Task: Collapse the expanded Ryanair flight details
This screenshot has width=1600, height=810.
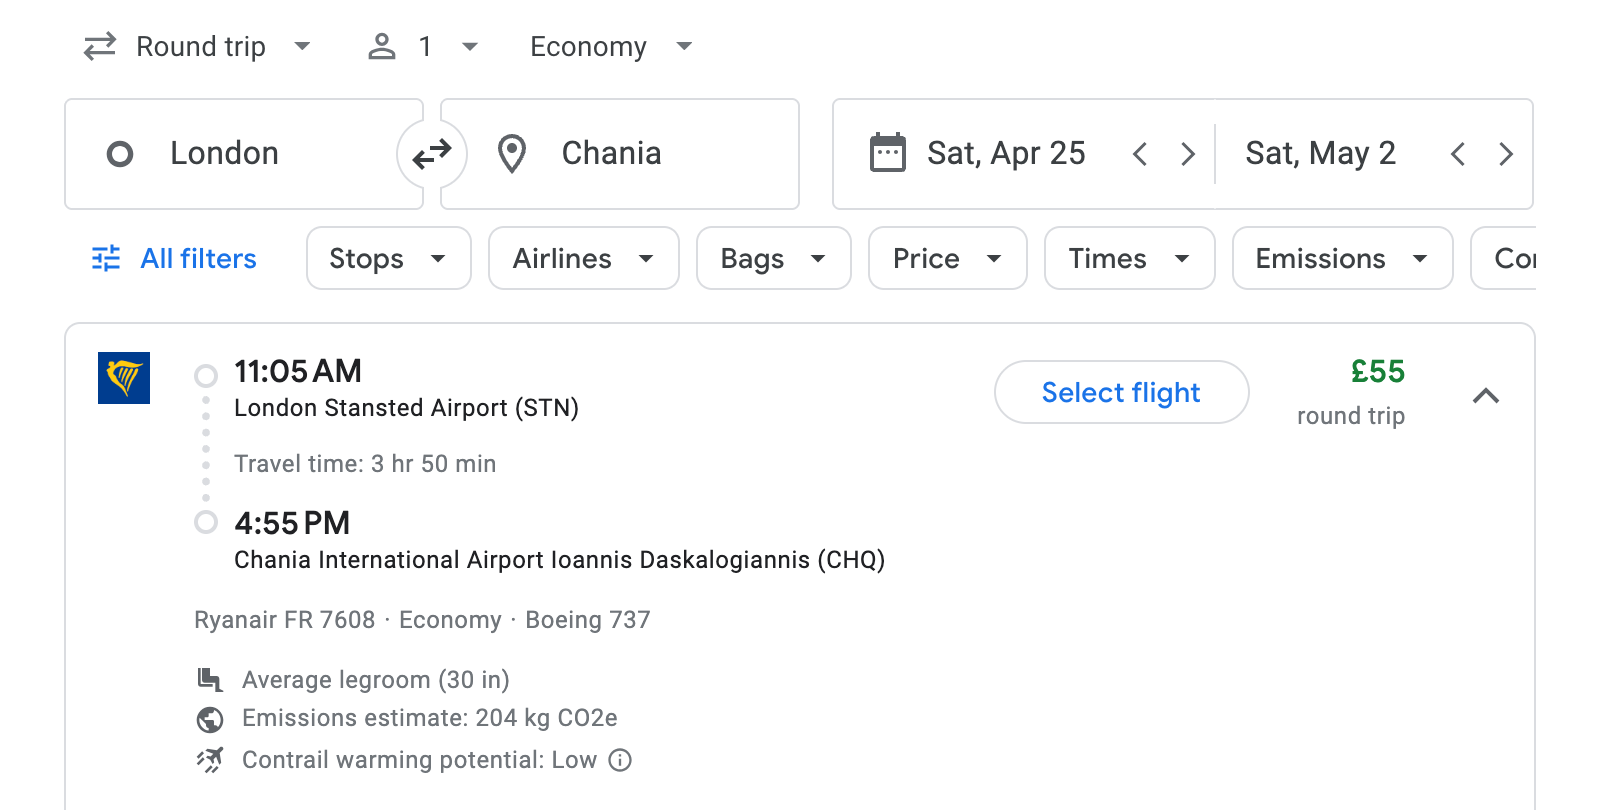Action: [1488, 395]
